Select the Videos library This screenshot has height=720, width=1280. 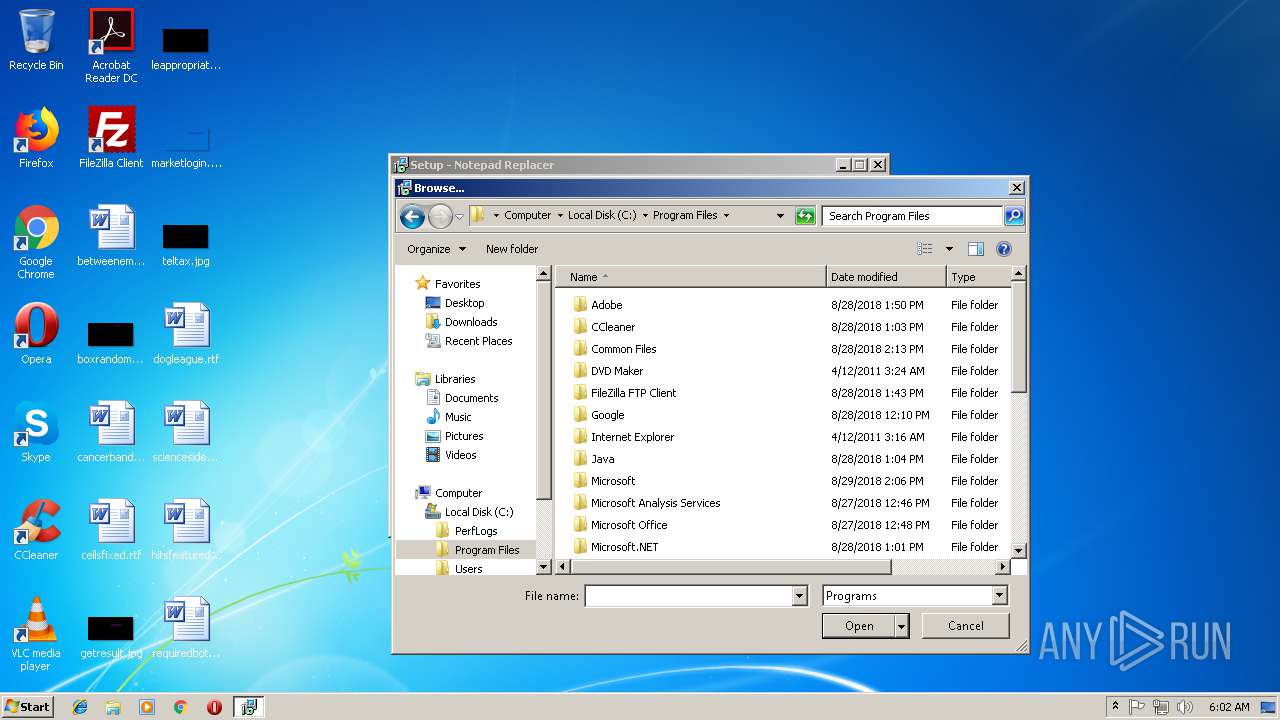tap(460, 455)
